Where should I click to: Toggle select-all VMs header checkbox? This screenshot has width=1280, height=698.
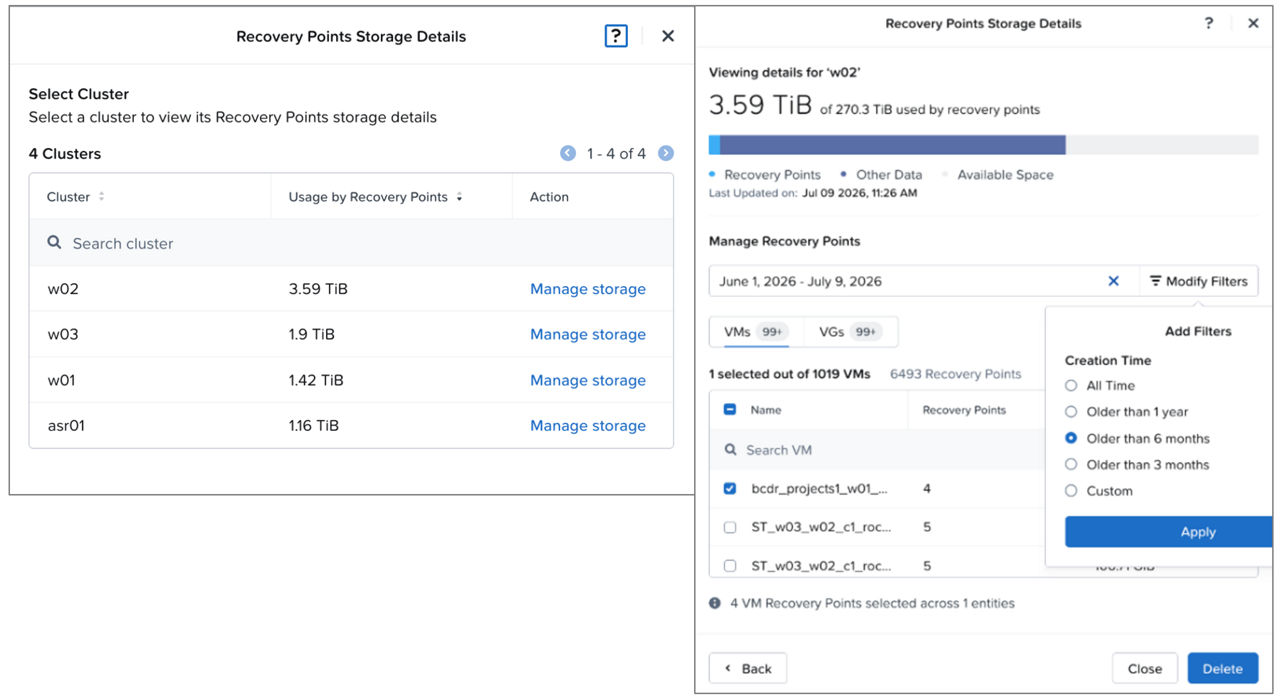tap(729, 410)
